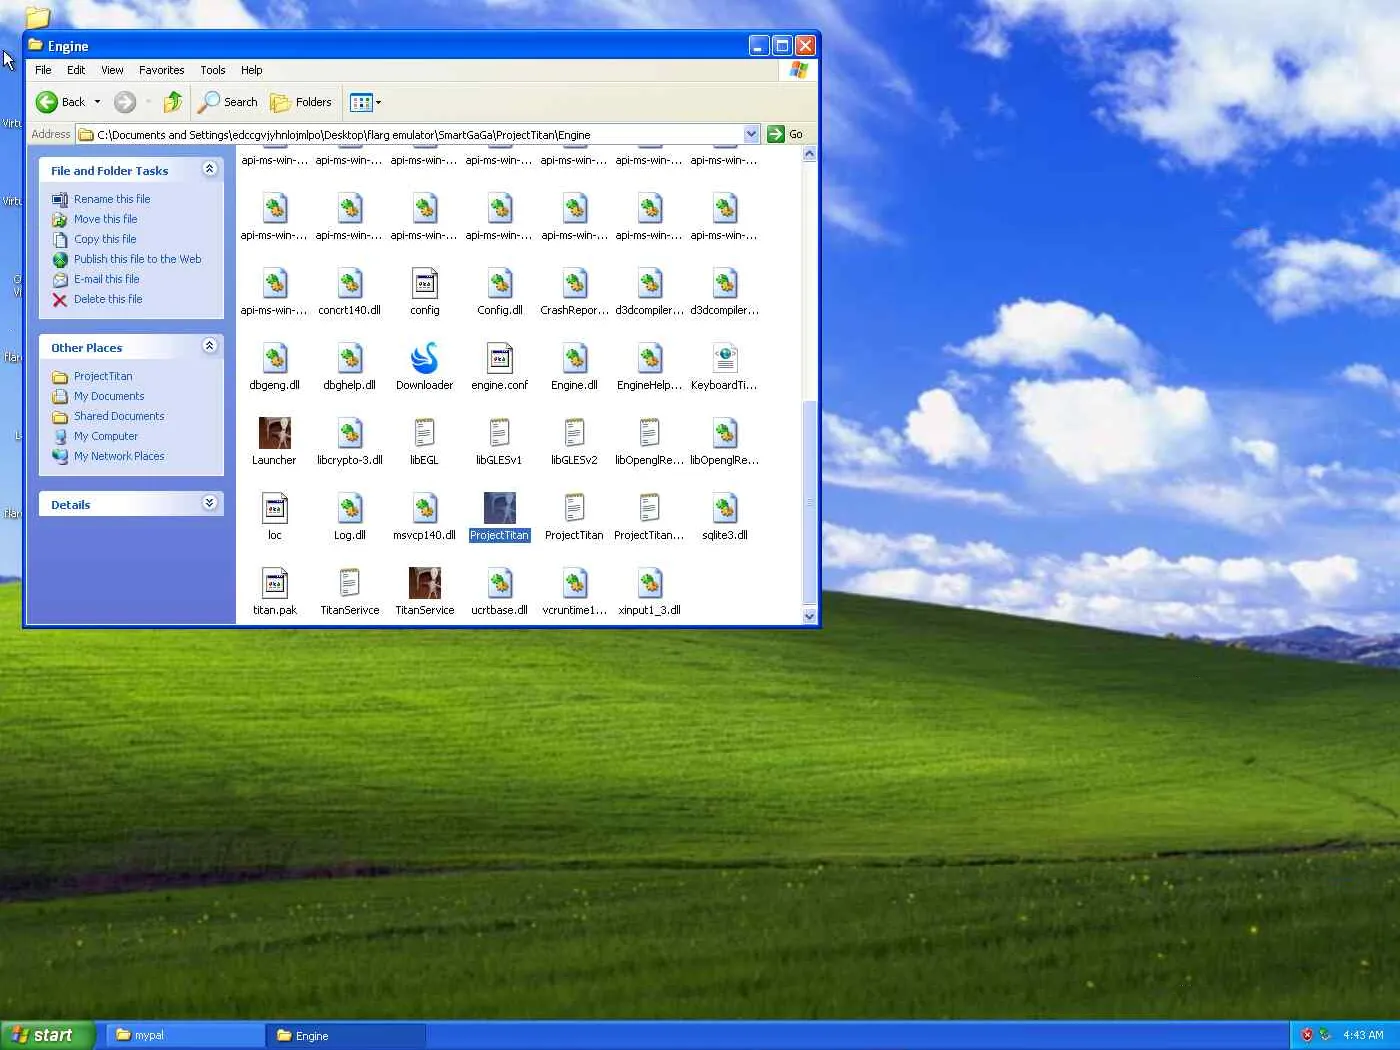The height and width of the screenshot is (1050, 1400).
Task: Click the file list scroll down arrow
Action: pyautogui.click(x=809, y=616)
